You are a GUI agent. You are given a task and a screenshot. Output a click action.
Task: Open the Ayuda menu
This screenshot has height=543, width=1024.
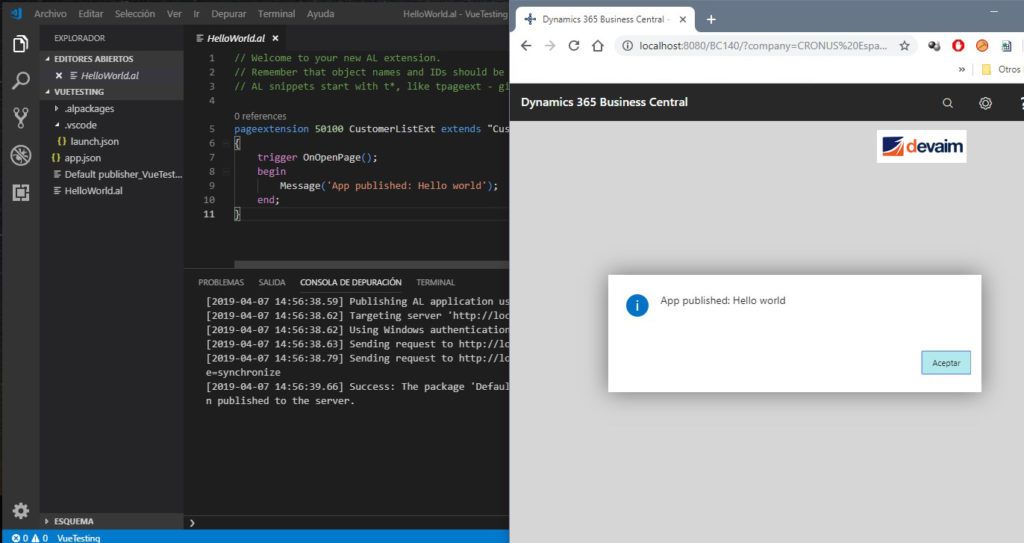point(320,14)
